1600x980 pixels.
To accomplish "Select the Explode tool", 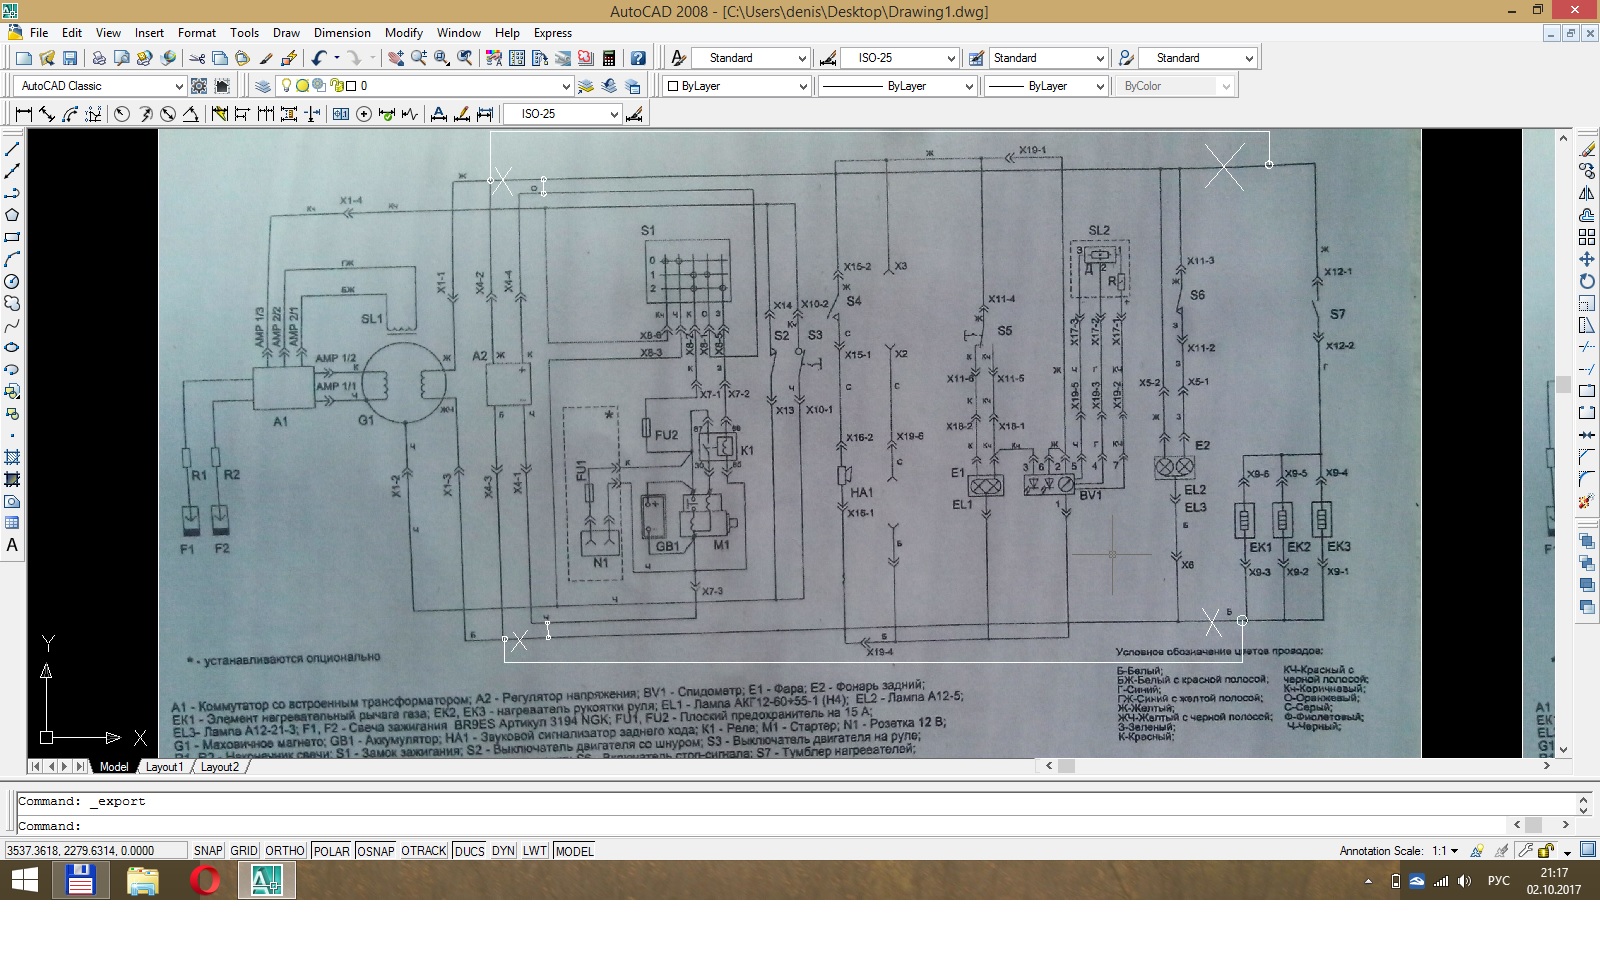I will [1587, 501].
